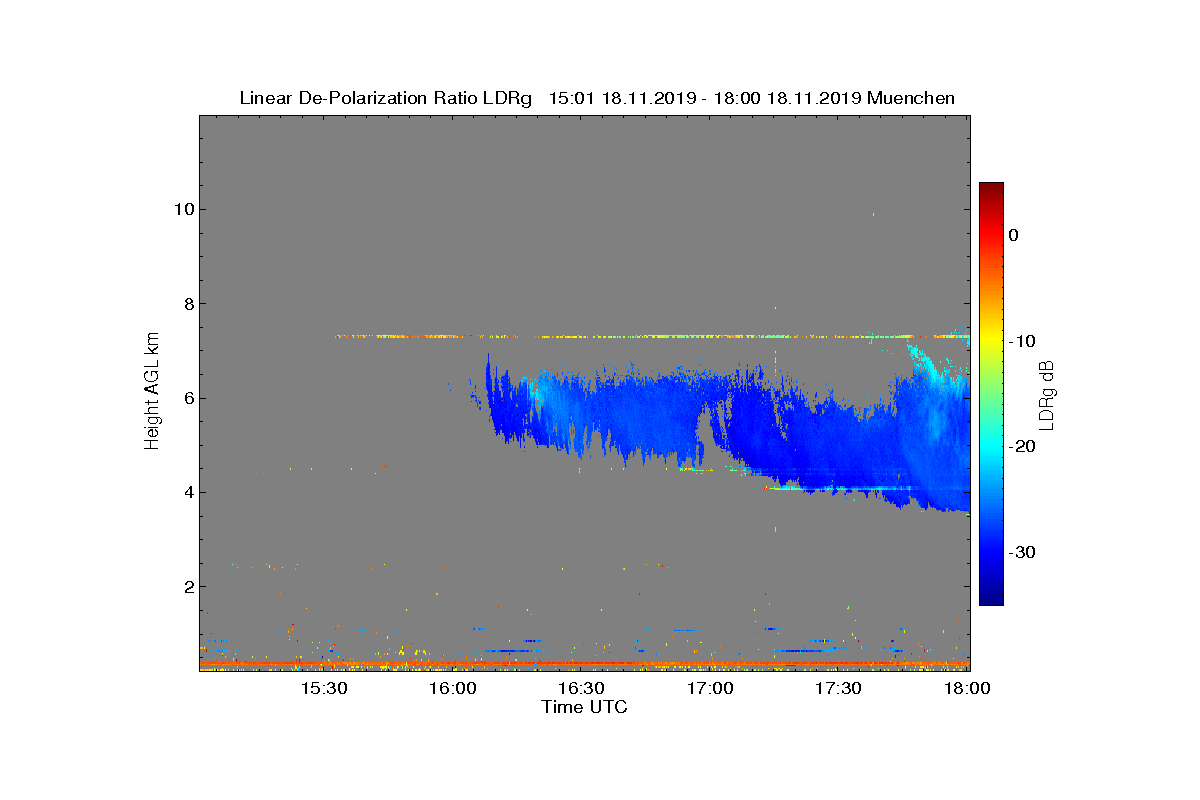Viewport: 1200px width, 800px height.
Task: Click the red ground clutter band at plot bottom
Action: (584, 663)
